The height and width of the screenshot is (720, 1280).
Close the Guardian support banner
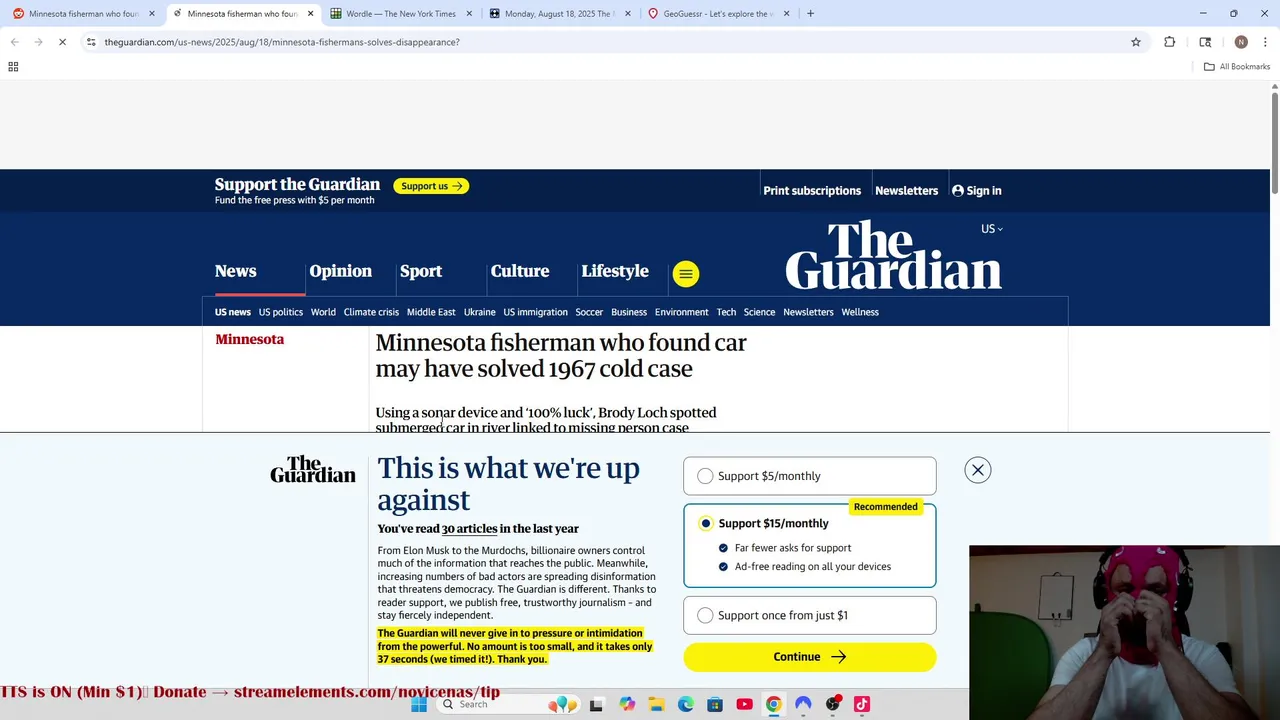tap(977, 470)
